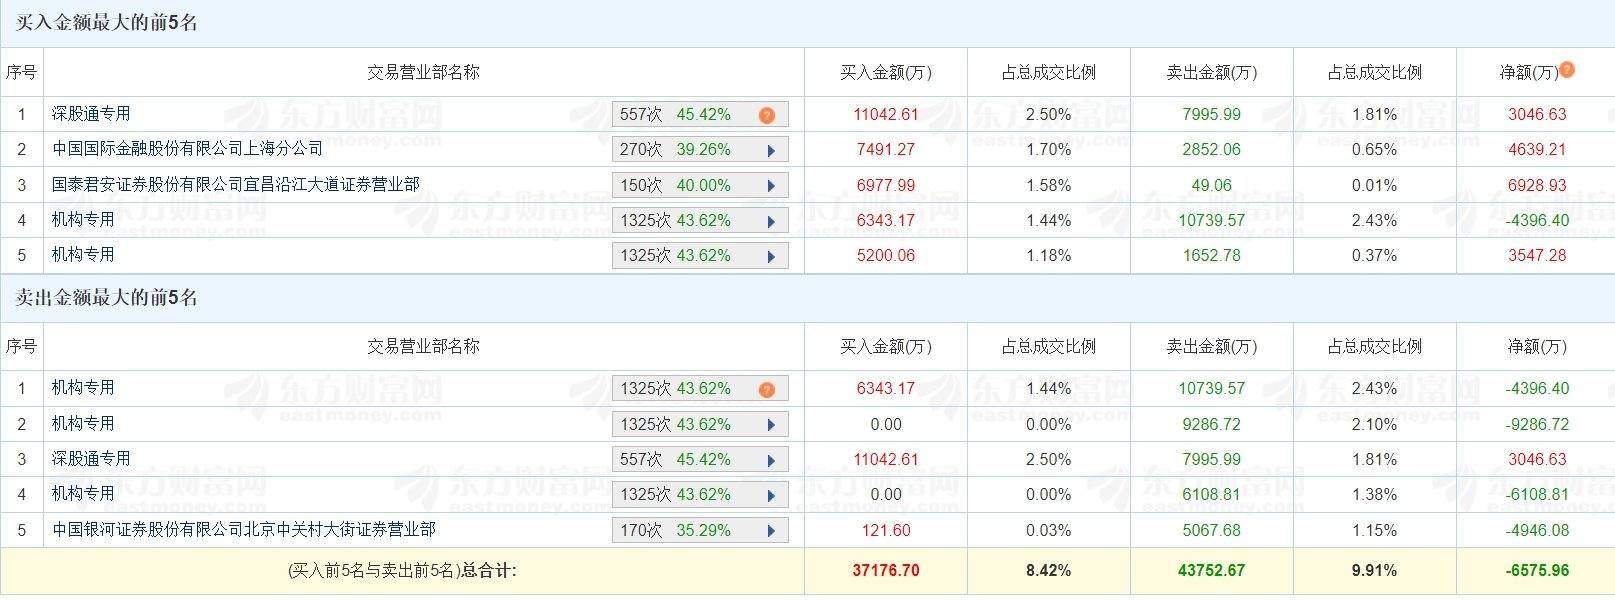Expand arrow in sell table row with 6108.81
Image resolution: width=1615 pixels, height=600 pixels.
point(771,495)
